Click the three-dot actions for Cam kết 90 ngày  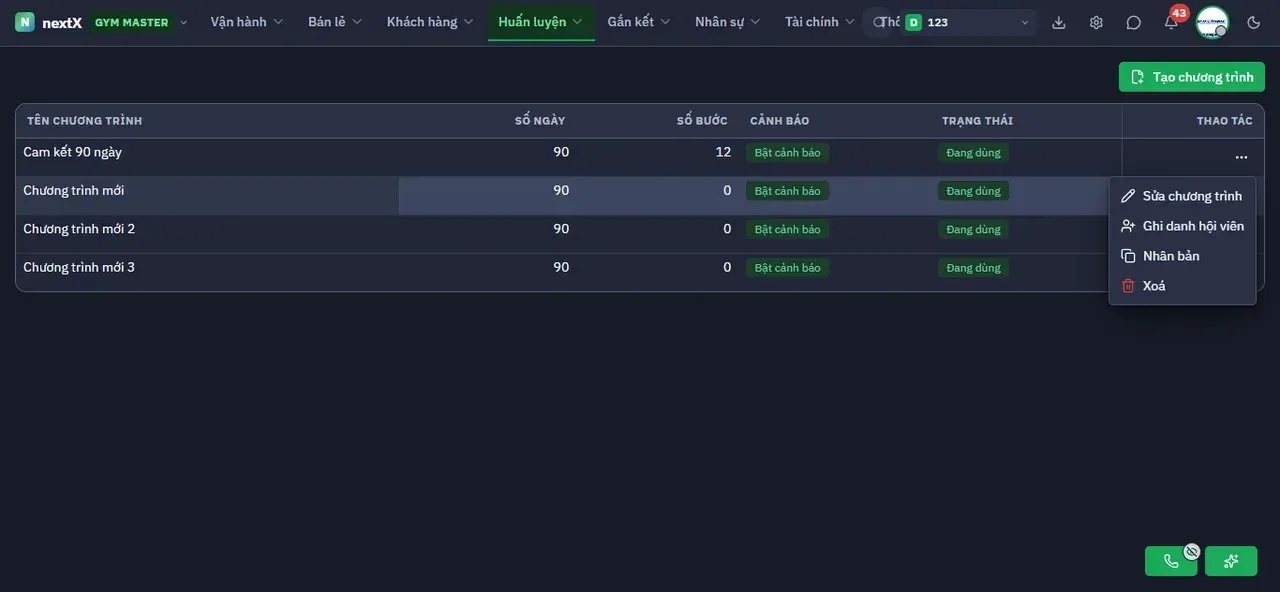pyautogui.click(x=1241, y=157)
